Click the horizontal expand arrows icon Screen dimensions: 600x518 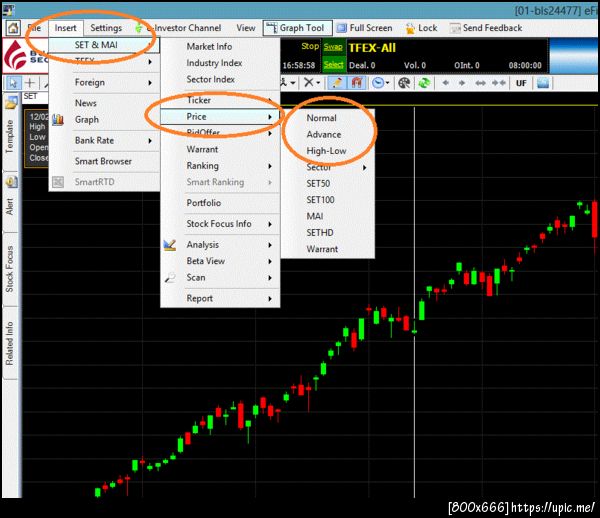(480, 83)
